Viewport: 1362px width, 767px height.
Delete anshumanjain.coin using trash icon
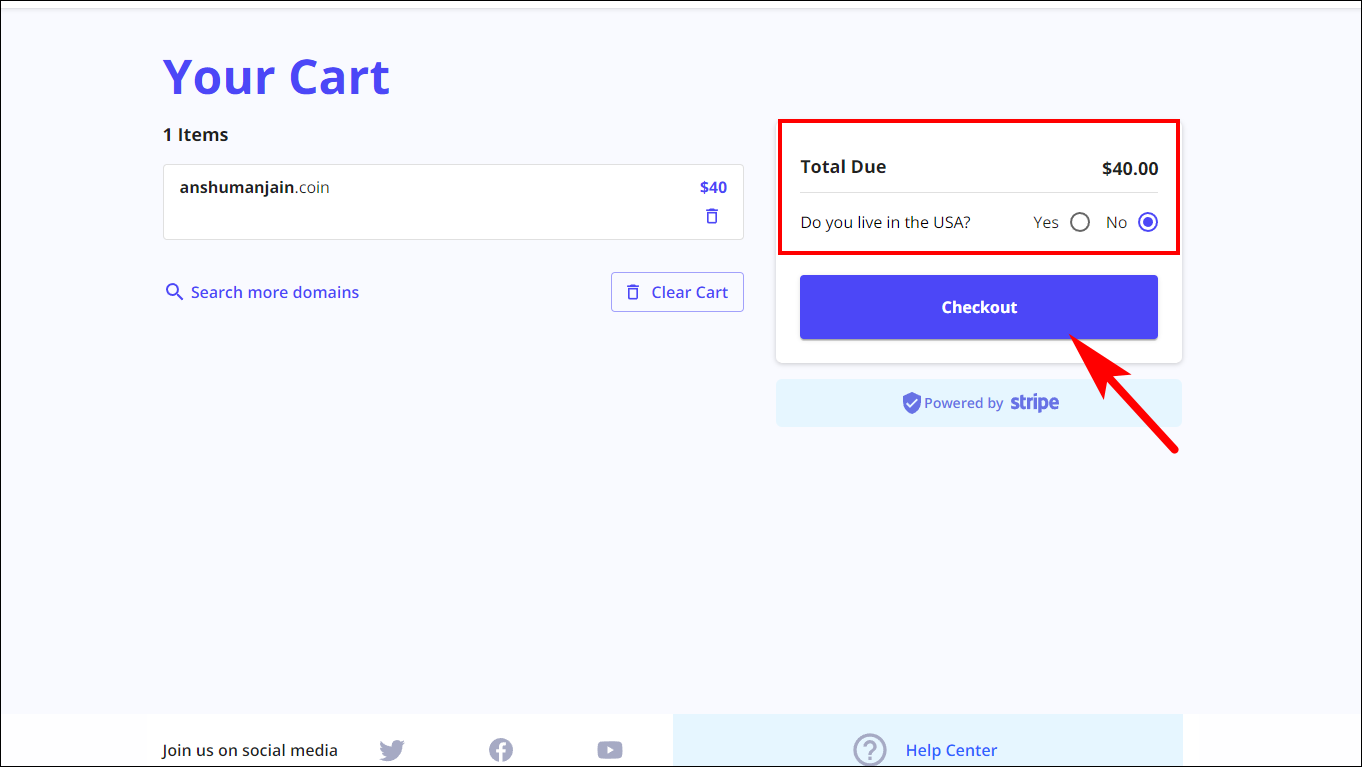(712, 216)
